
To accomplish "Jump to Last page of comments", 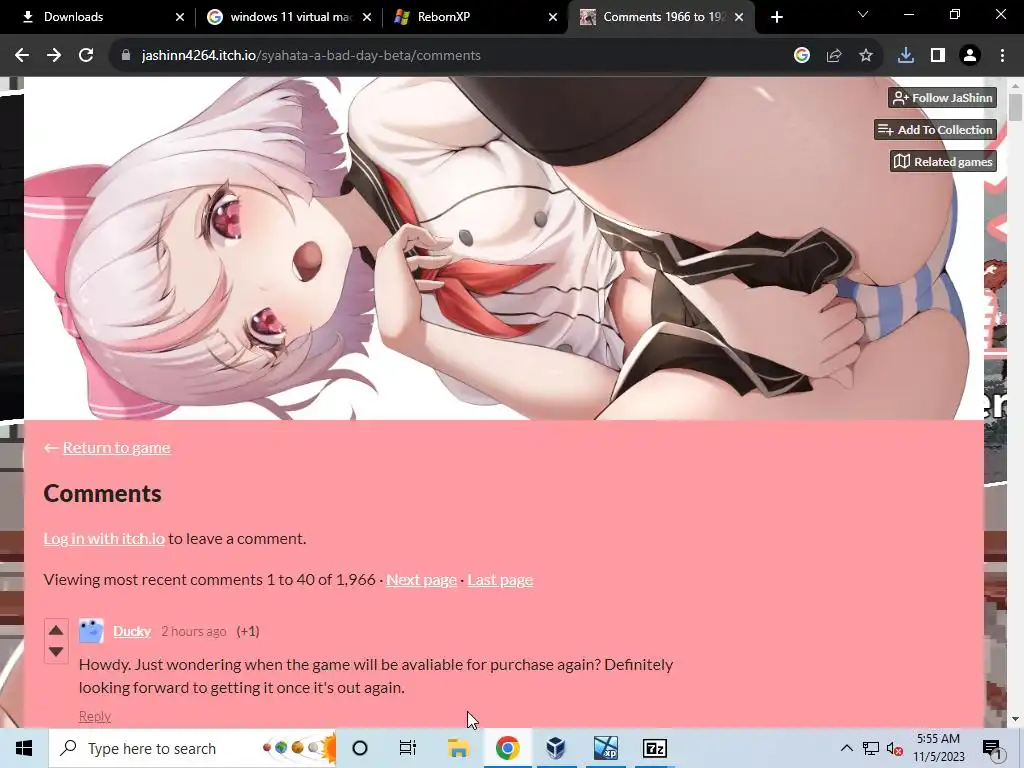I will click(500, 580).
